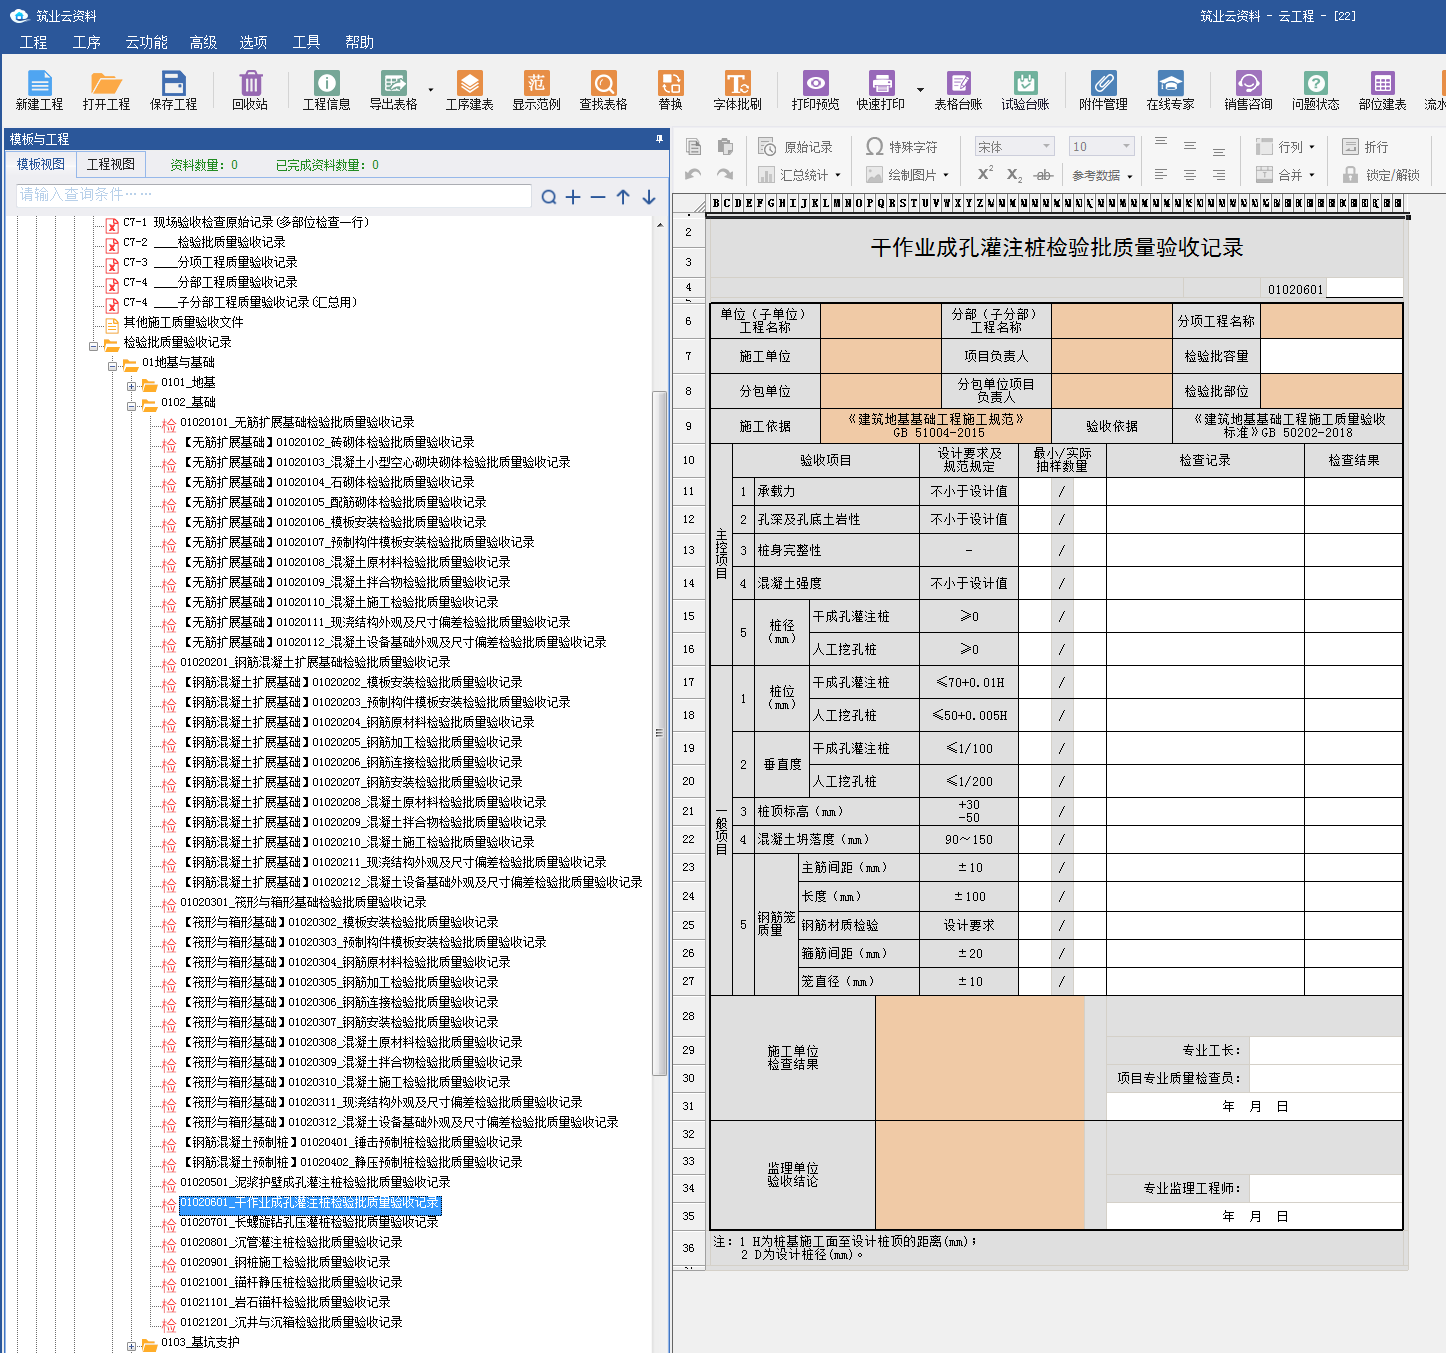Viewport: 1446px width, 1353px height.
Task: Collapse the 01地基与基础 tree node
Action: pyautogui.click(x=112, y=366)
